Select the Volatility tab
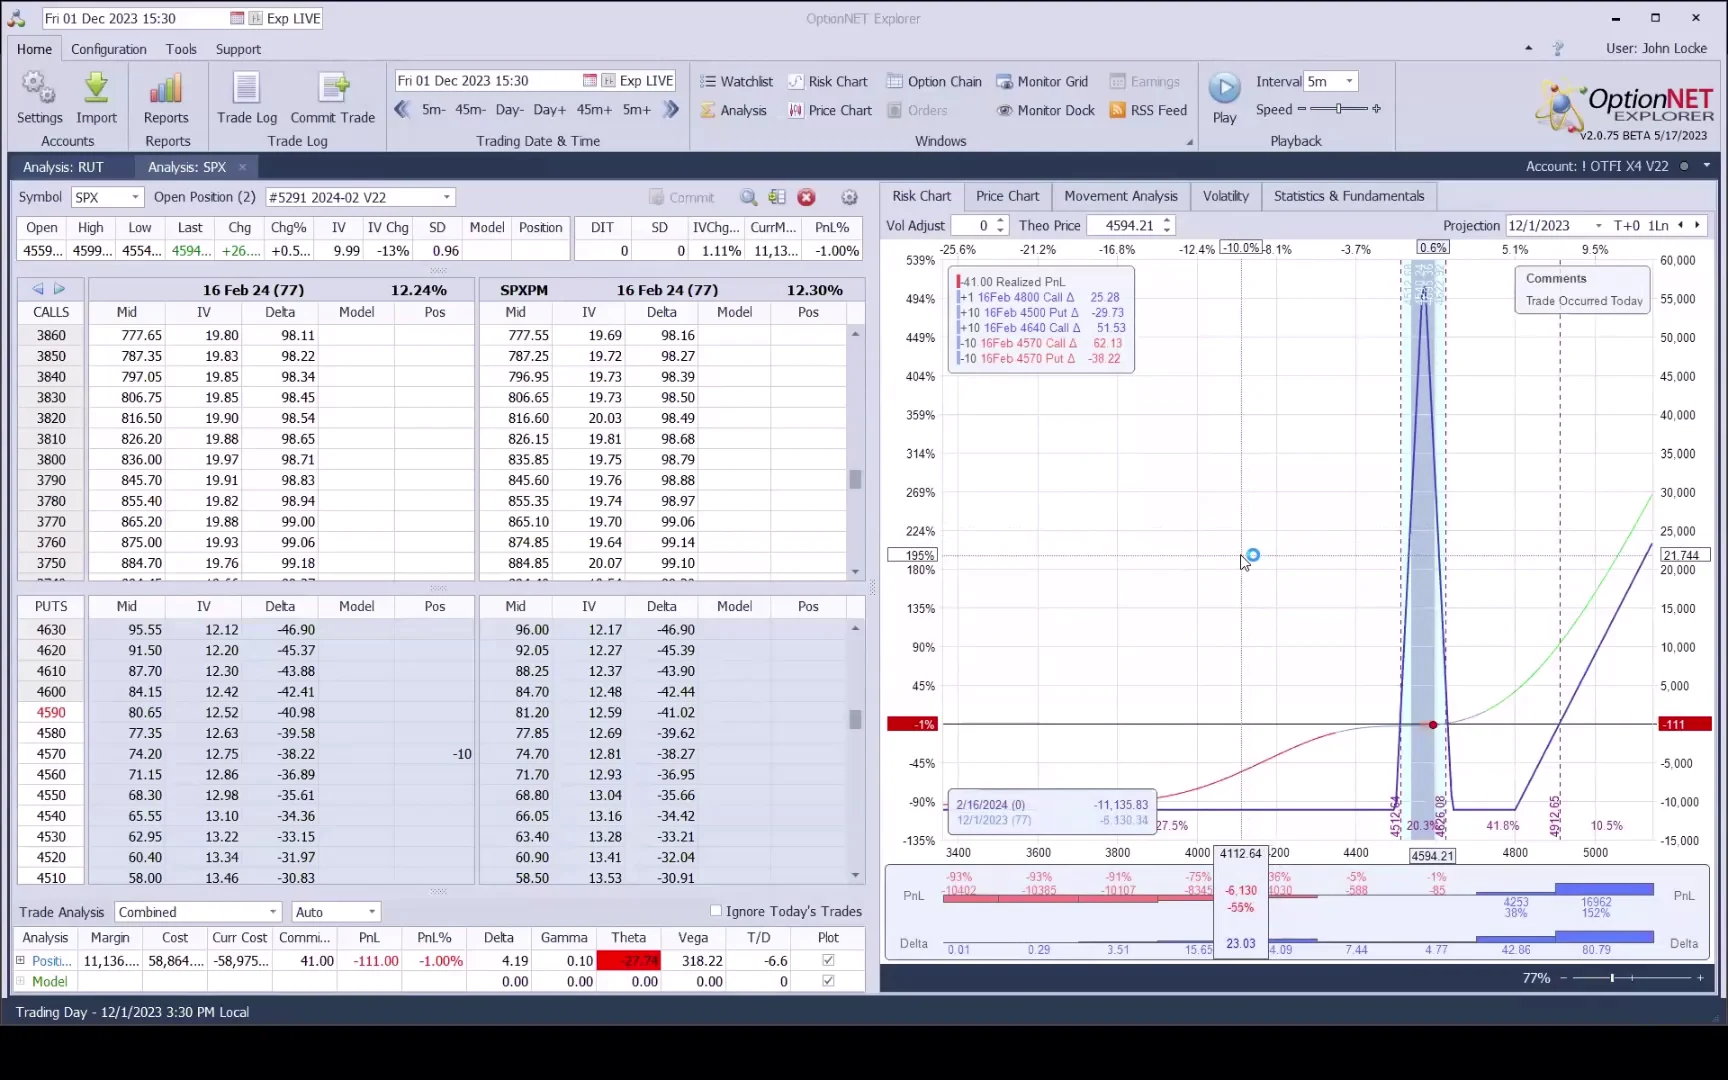The height and width of the screenshot is (1080, 1728). pyautogui.click(x=1226, y=196)
